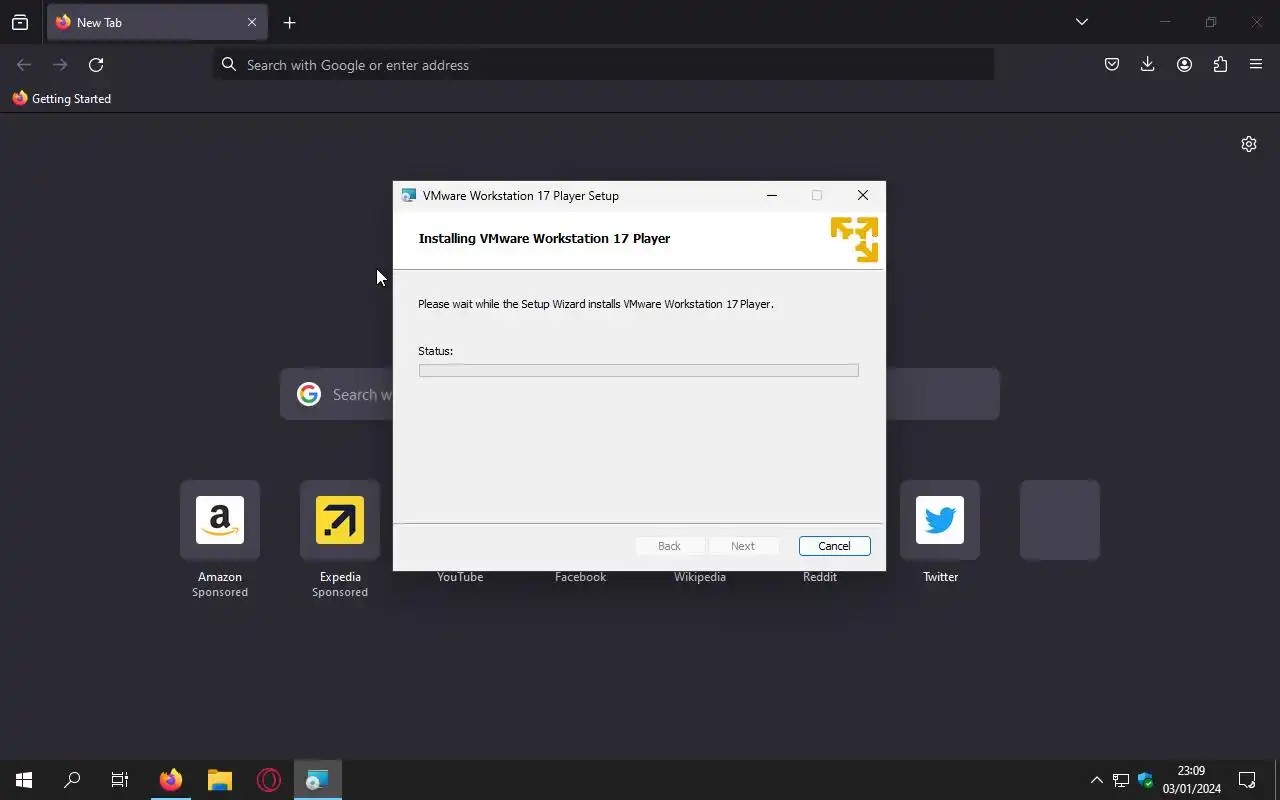Click the installation status progress bar
The width and height of the screenshot is (1280, 800).
click(x=638, y=370)
